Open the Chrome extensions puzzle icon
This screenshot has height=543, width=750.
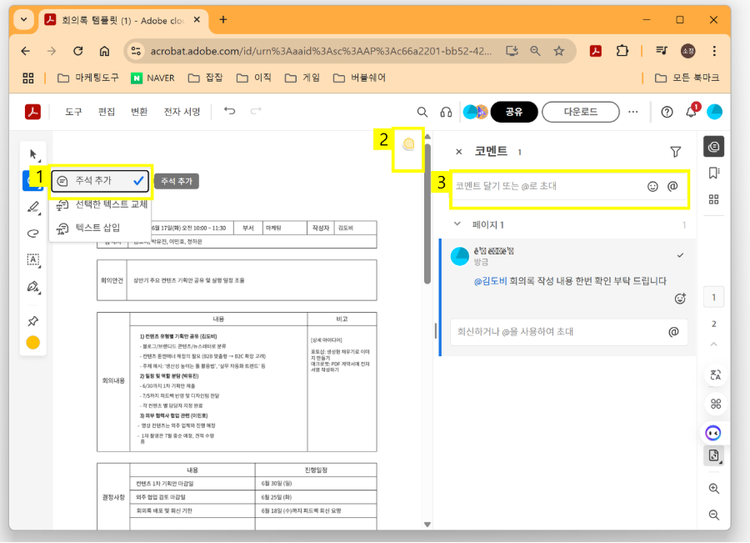click(x=622, y=51)
